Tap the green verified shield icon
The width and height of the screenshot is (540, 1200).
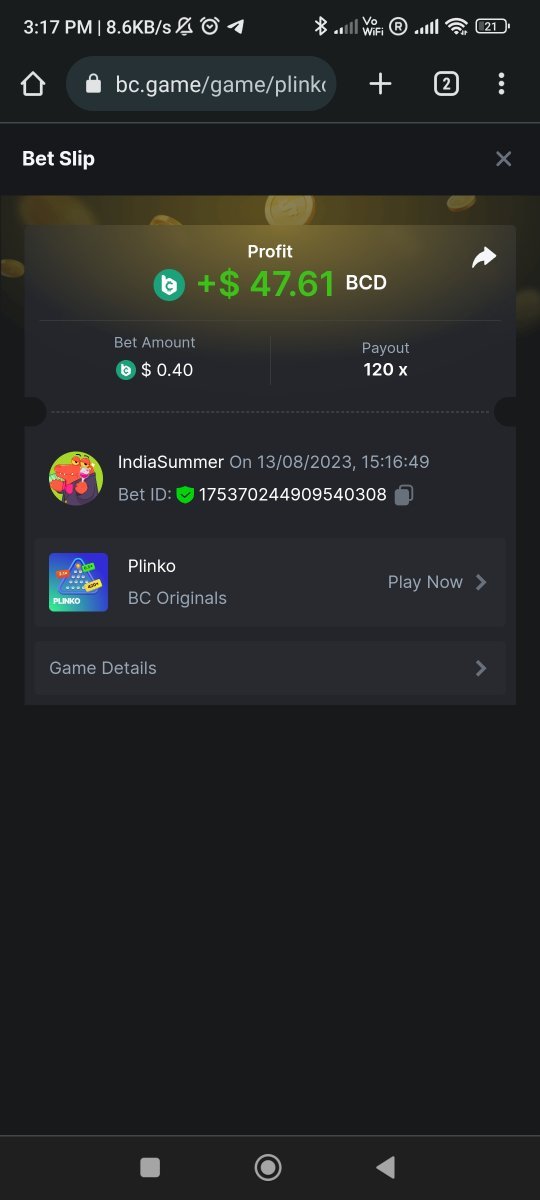(185, 494)
